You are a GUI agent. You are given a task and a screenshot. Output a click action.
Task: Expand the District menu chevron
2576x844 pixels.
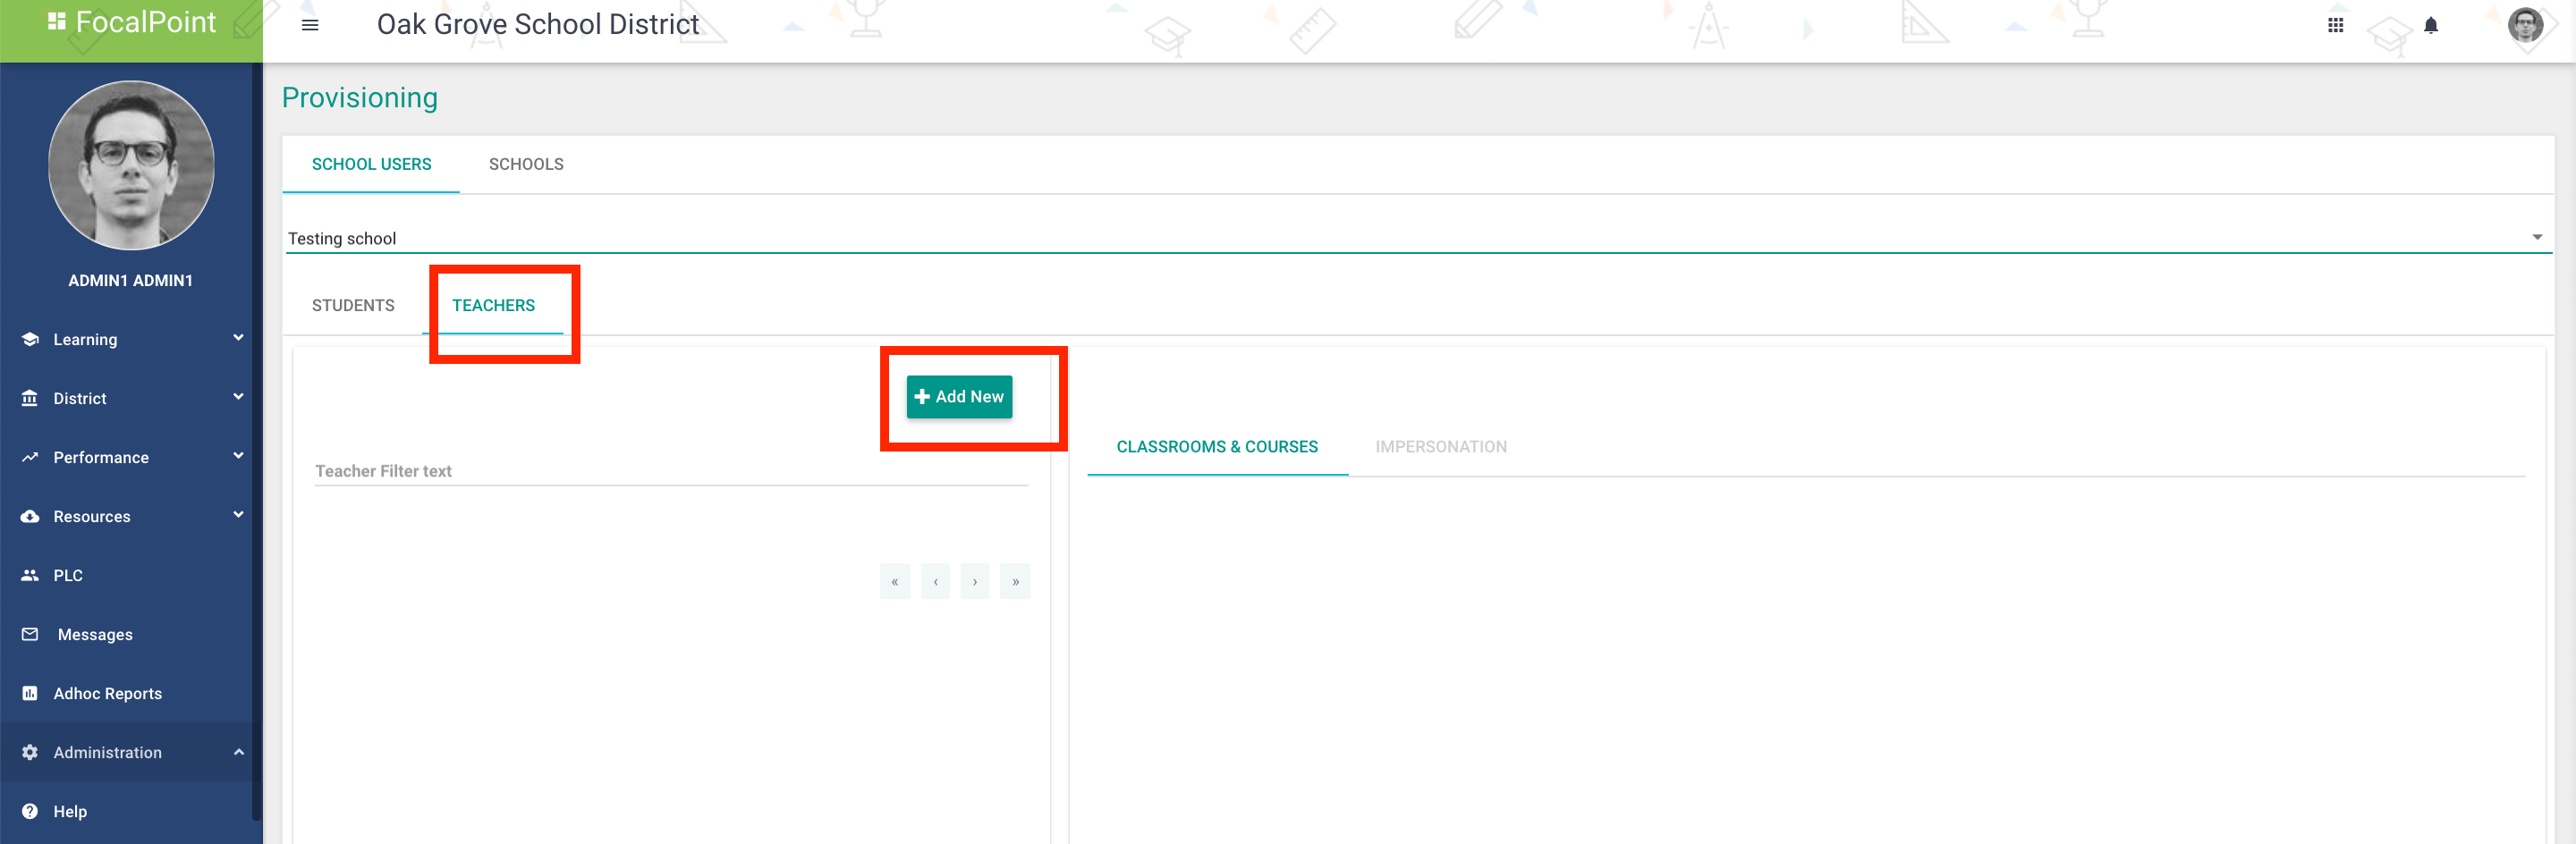238,397
